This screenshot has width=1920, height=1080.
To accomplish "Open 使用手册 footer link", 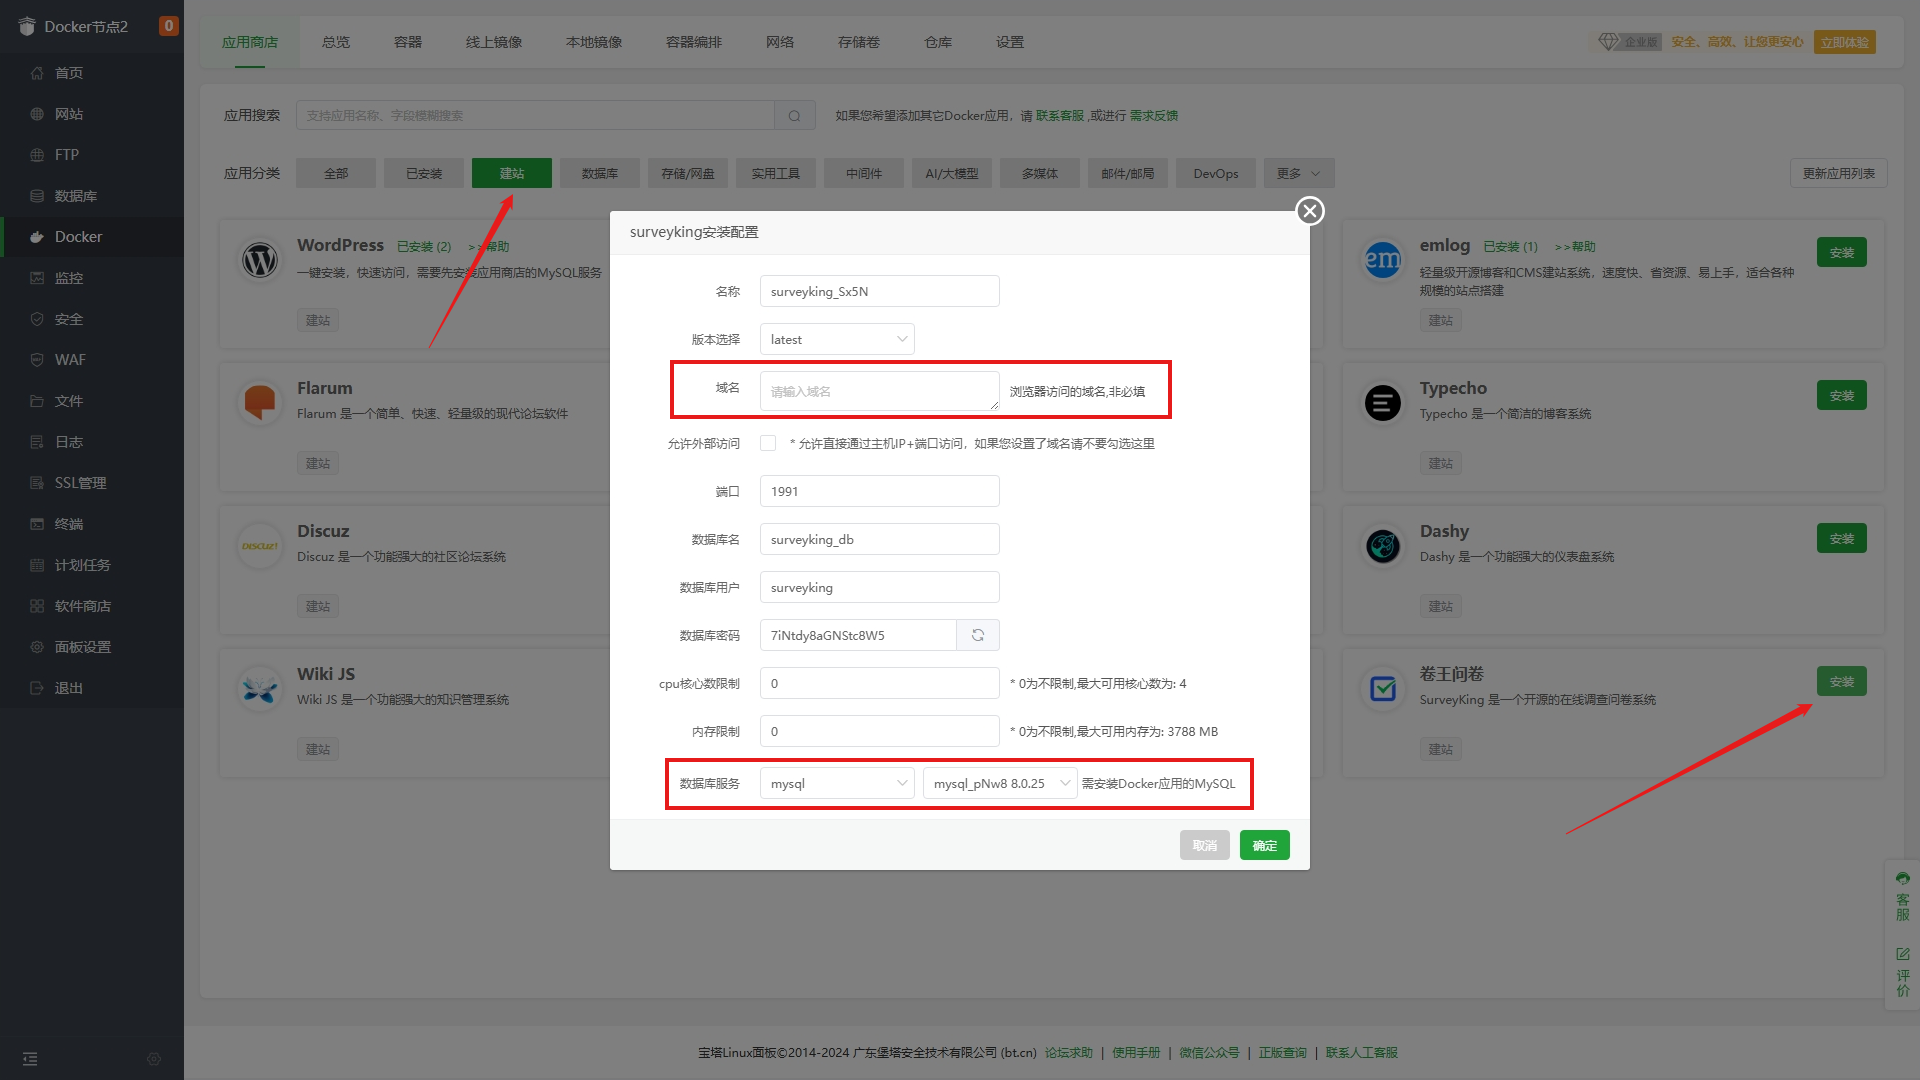I will pyautogui.click(x=1136, y=1052).
